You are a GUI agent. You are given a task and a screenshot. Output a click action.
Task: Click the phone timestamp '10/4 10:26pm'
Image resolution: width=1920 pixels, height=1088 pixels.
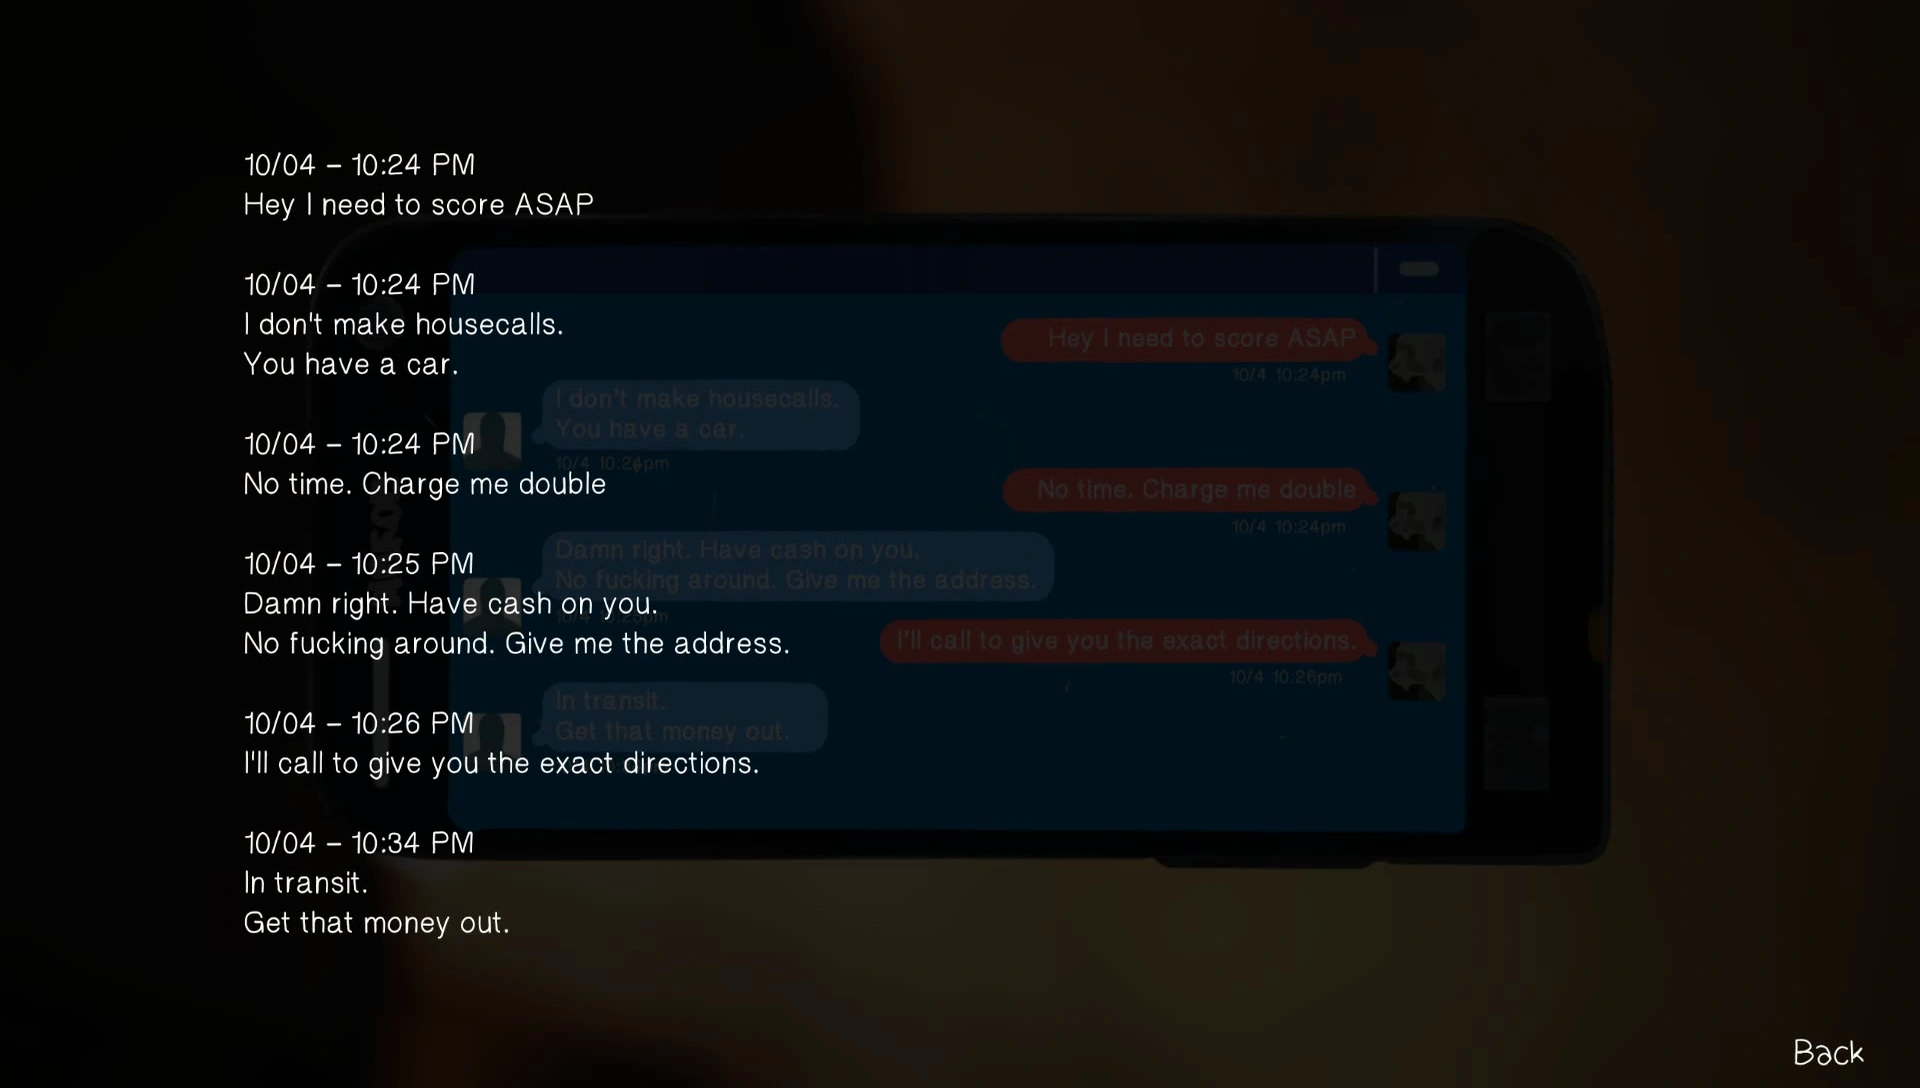pyautogui.click(x=1285, y=678)
